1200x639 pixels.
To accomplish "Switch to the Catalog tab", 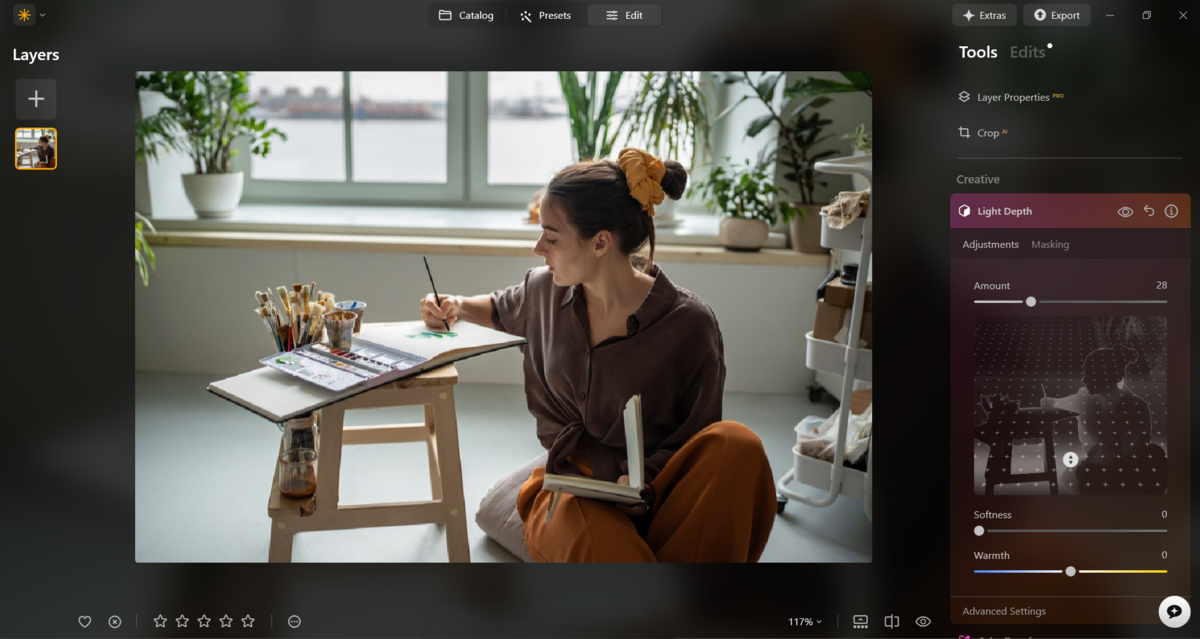I will pyautogui.click(x=466, y=15).
